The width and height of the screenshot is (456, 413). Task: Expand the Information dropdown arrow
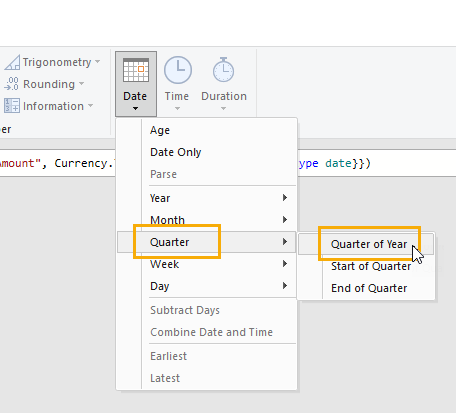(90, 106)
